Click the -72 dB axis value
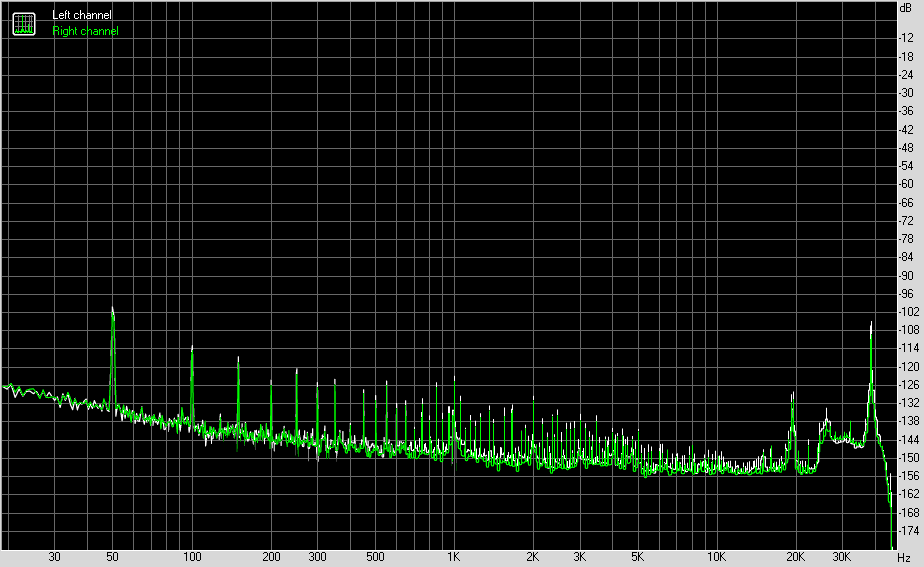 906,221
